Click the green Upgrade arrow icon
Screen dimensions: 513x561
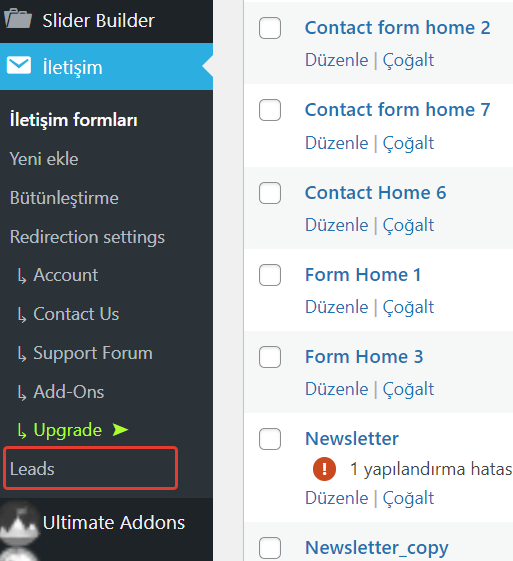click(120, 429)
